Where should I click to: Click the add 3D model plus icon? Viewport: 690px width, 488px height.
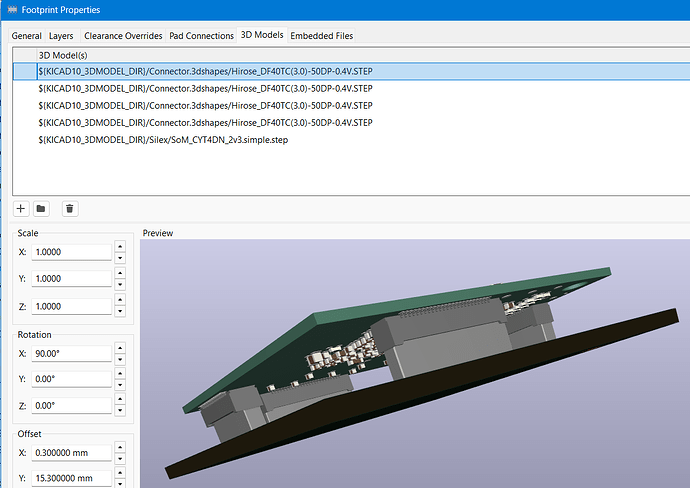click(x=21, y=209)
